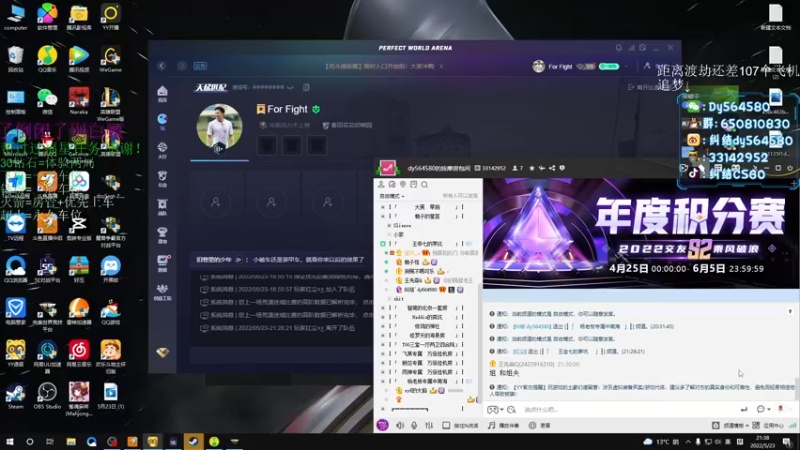Click Windows Start button on taskbar

[9, 441]
